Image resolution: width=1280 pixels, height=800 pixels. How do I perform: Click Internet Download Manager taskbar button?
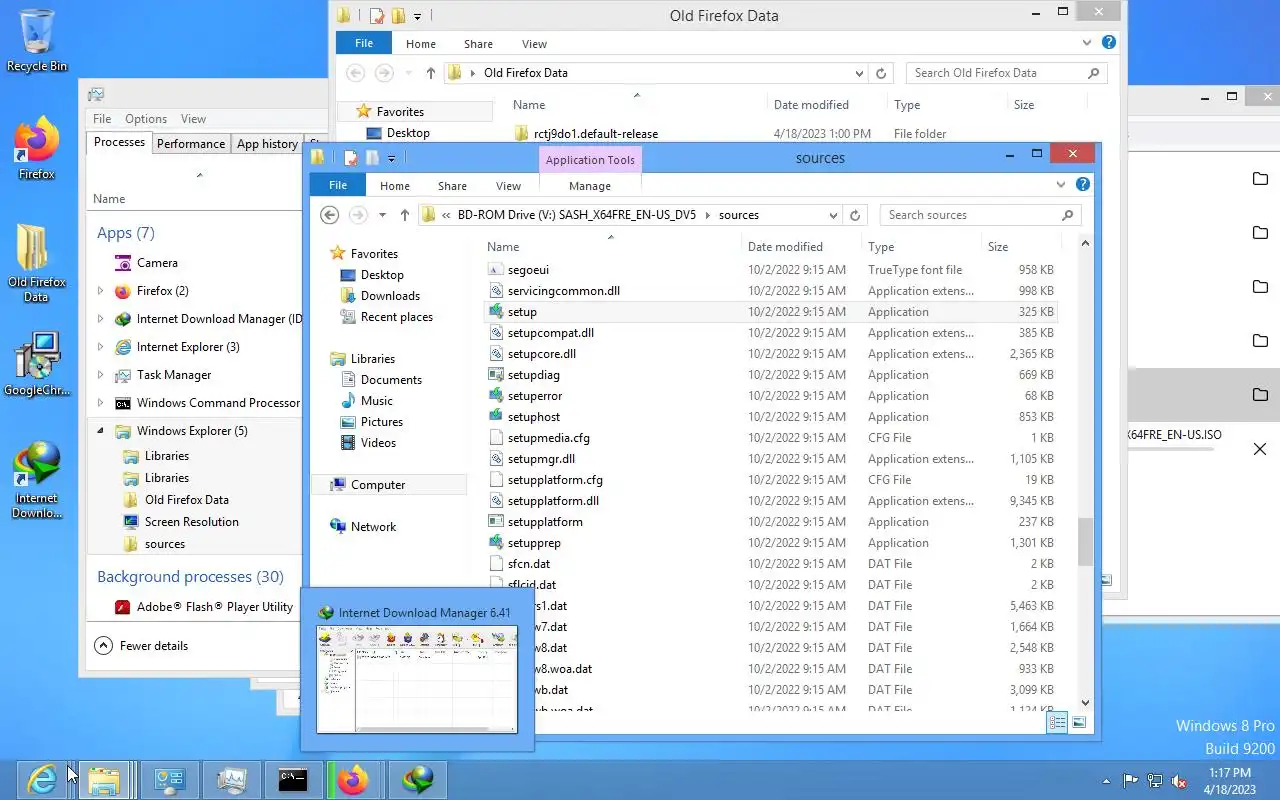417,779
